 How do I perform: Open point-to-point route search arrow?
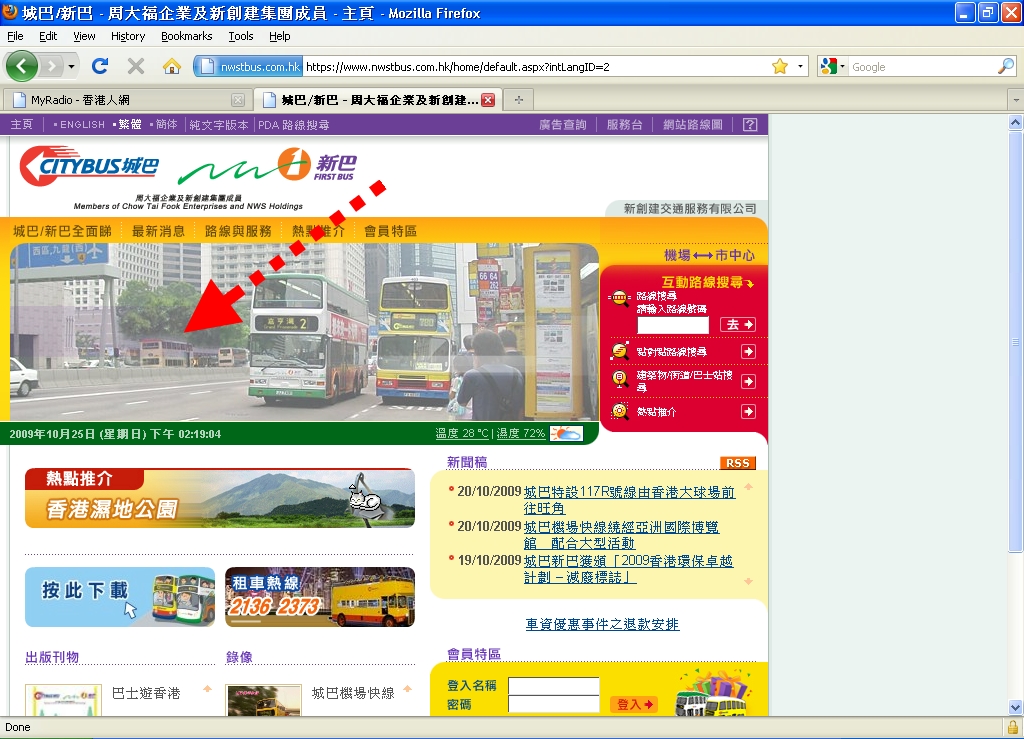pyautogui.click(x=748, y=352)
